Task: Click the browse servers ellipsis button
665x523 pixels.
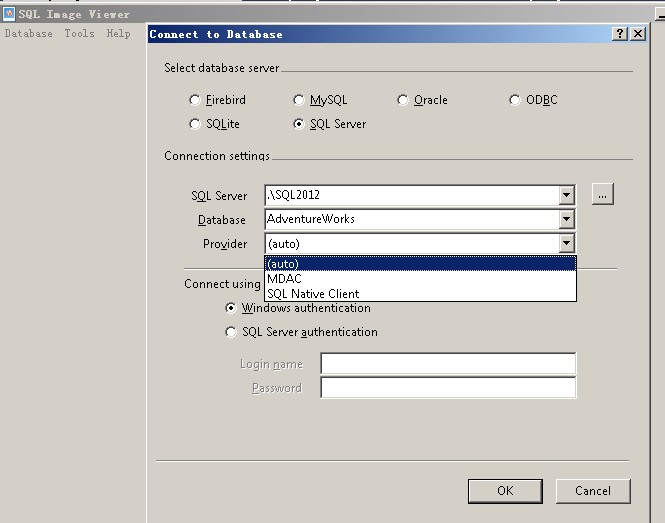Action: tap(602, 194)
